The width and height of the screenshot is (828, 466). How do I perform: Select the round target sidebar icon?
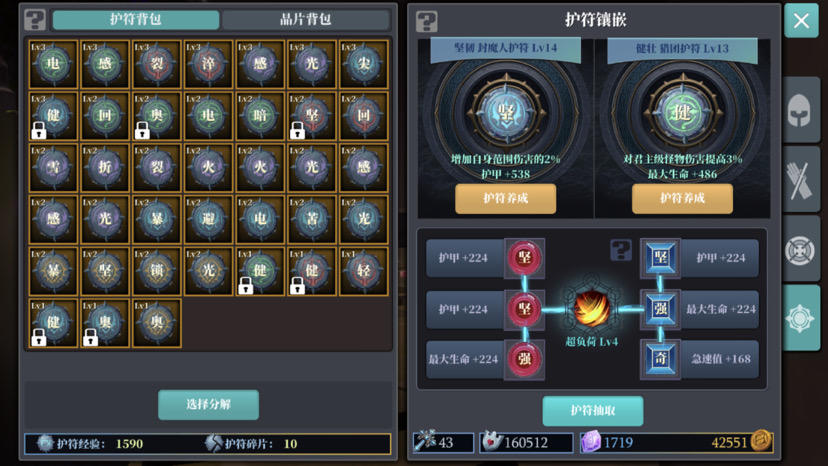[x=801, y=249]
